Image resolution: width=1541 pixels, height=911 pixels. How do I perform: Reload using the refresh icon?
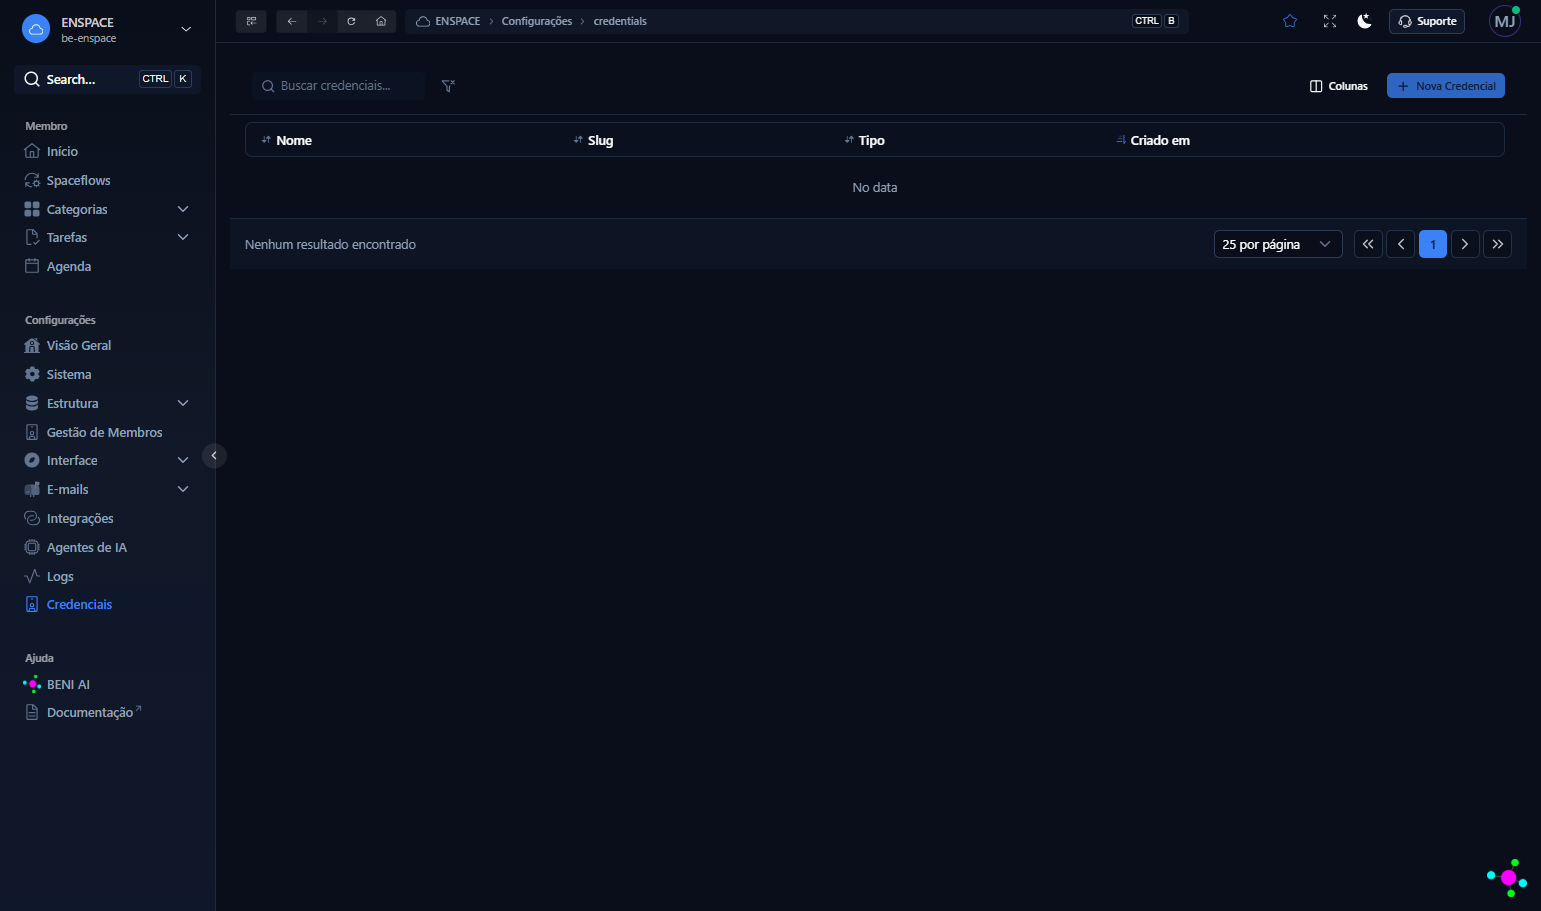tap(351, 21)
